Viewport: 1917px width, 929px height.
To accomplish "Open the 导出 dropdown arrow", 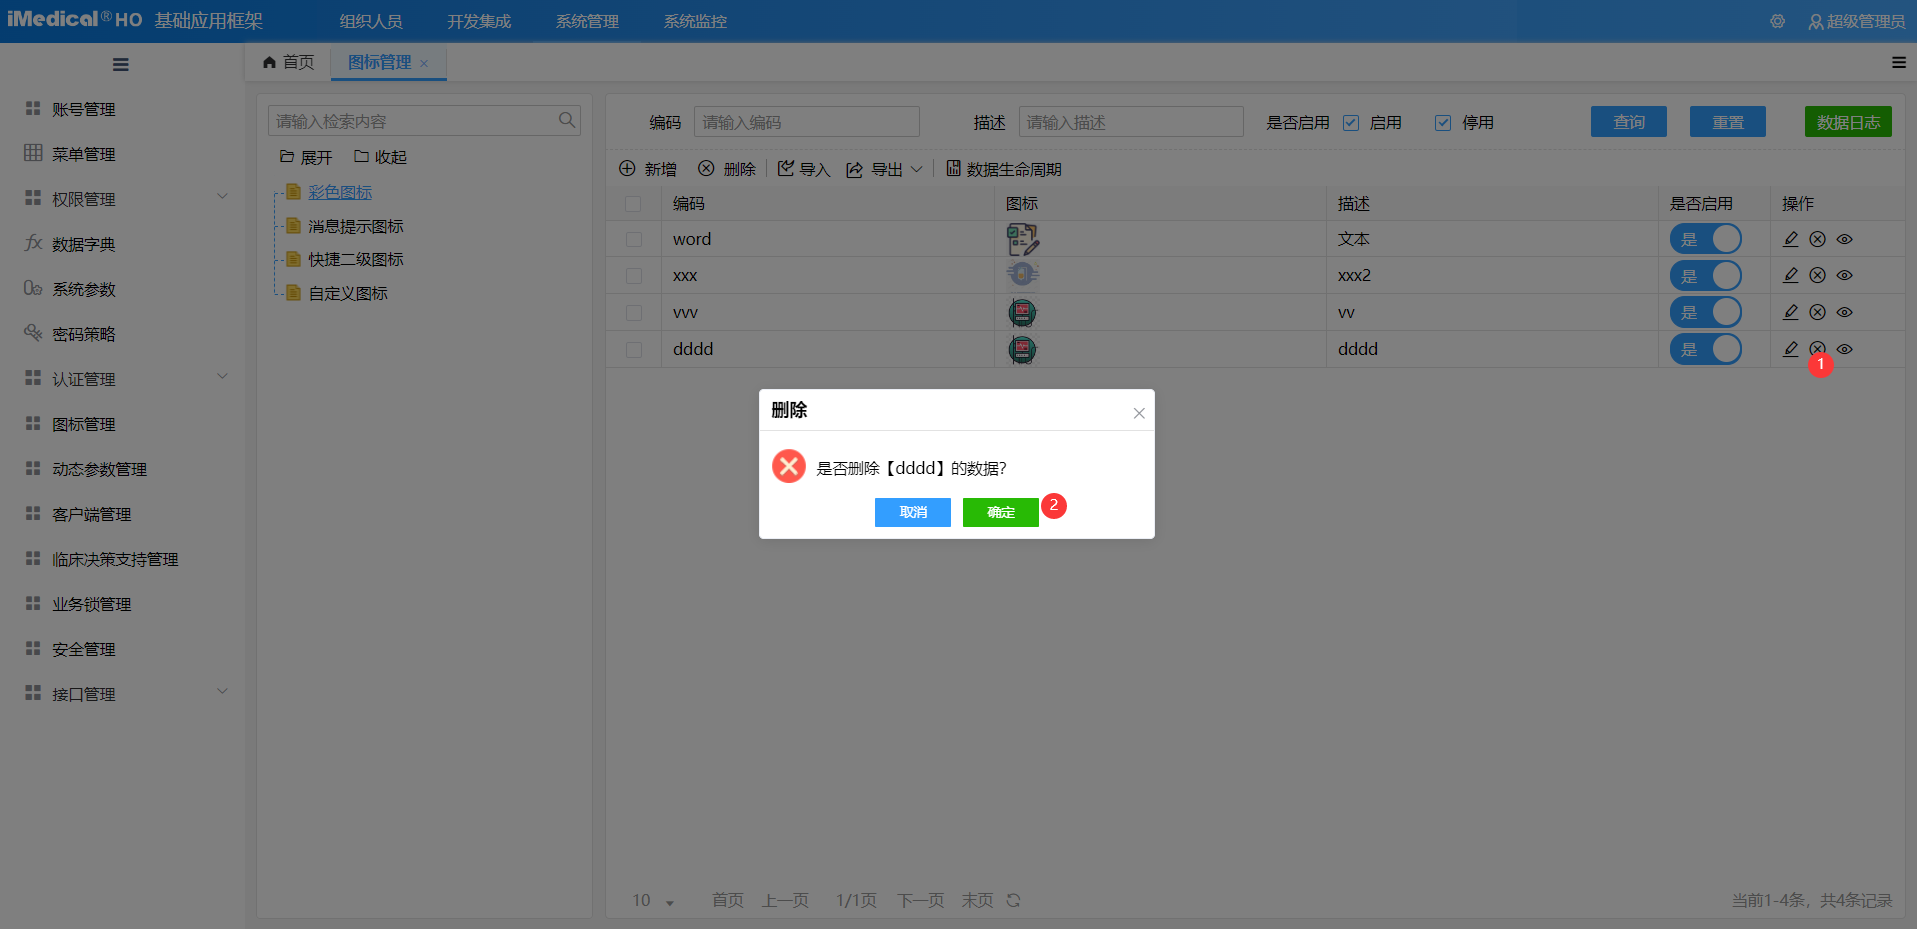I will tap(916, 169).
